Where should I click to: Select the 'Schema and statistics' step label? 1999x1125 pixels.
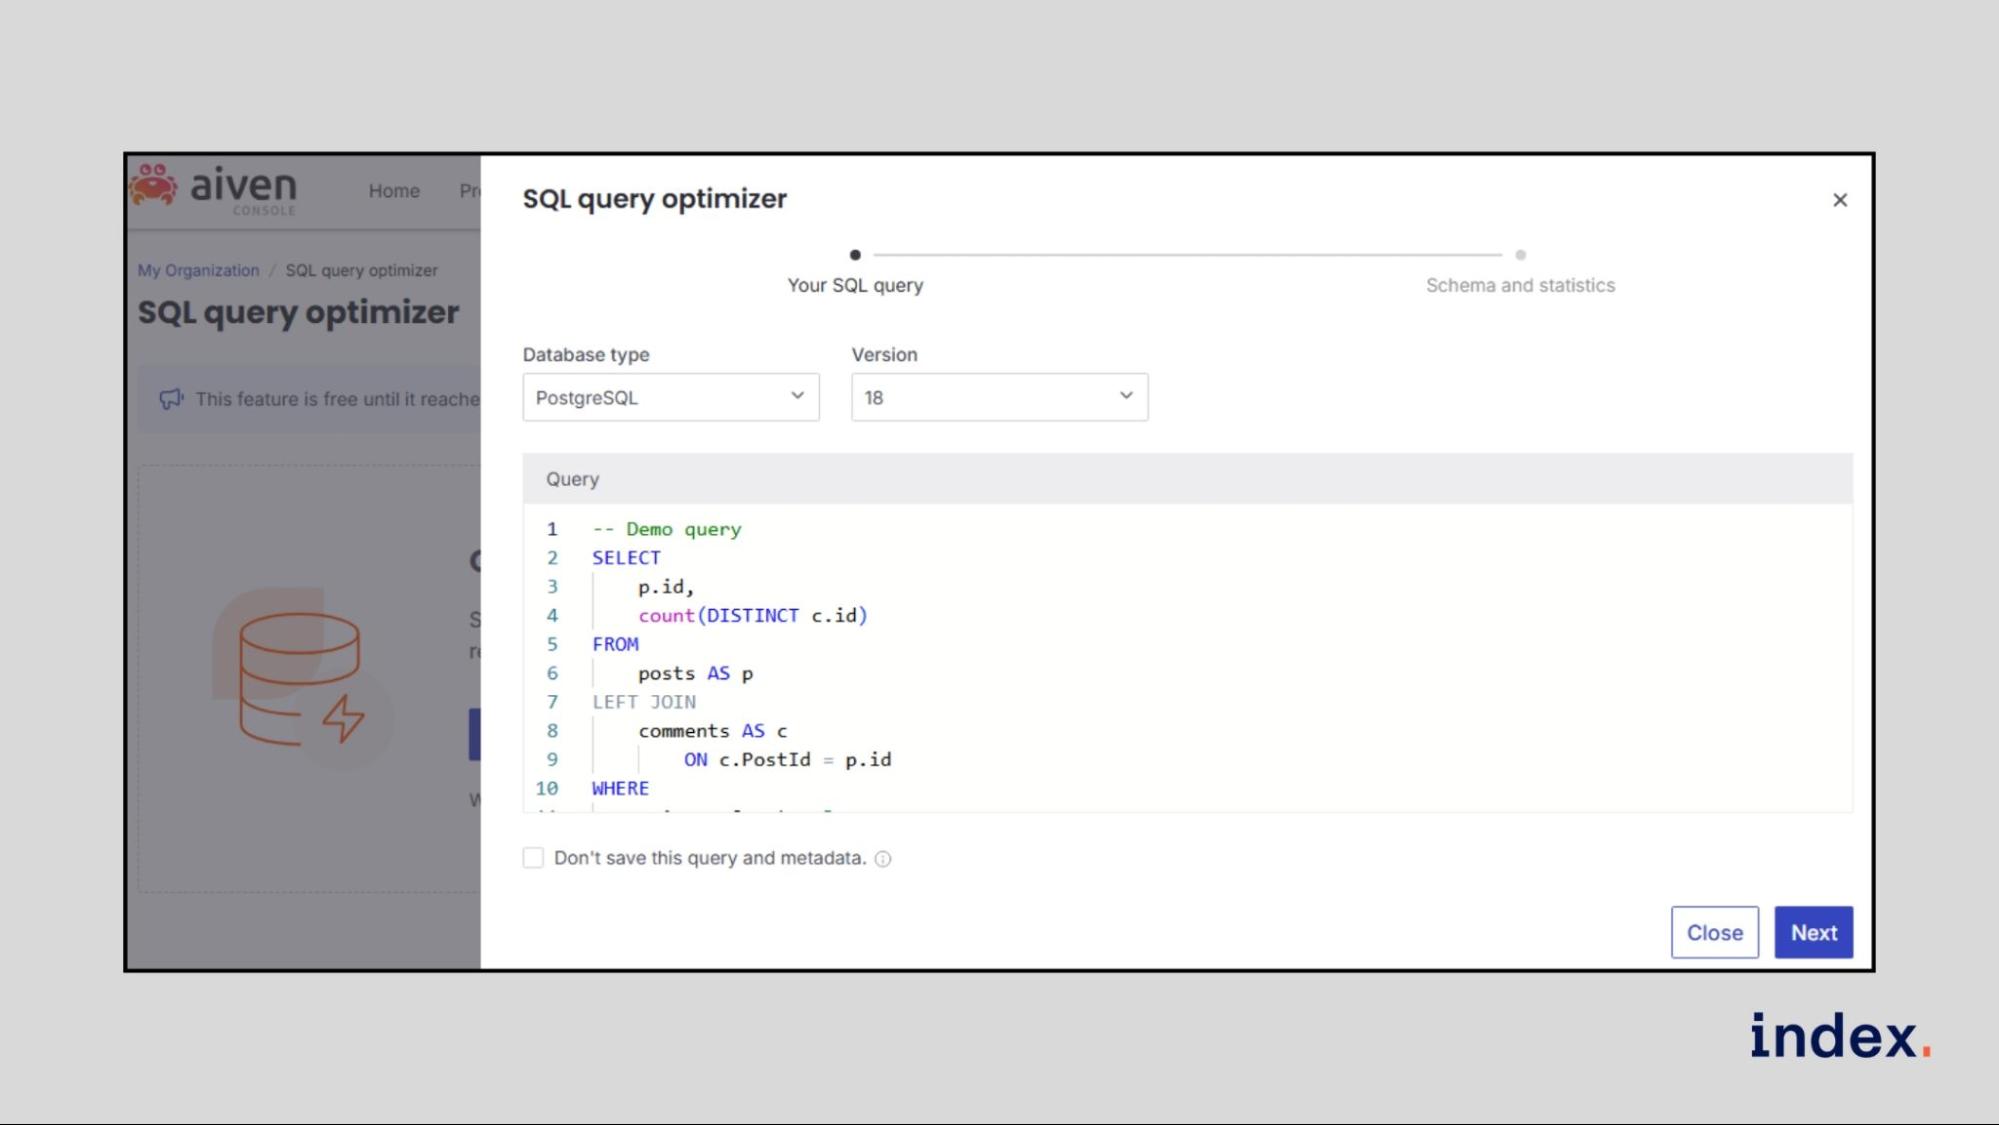(1520, 286)
